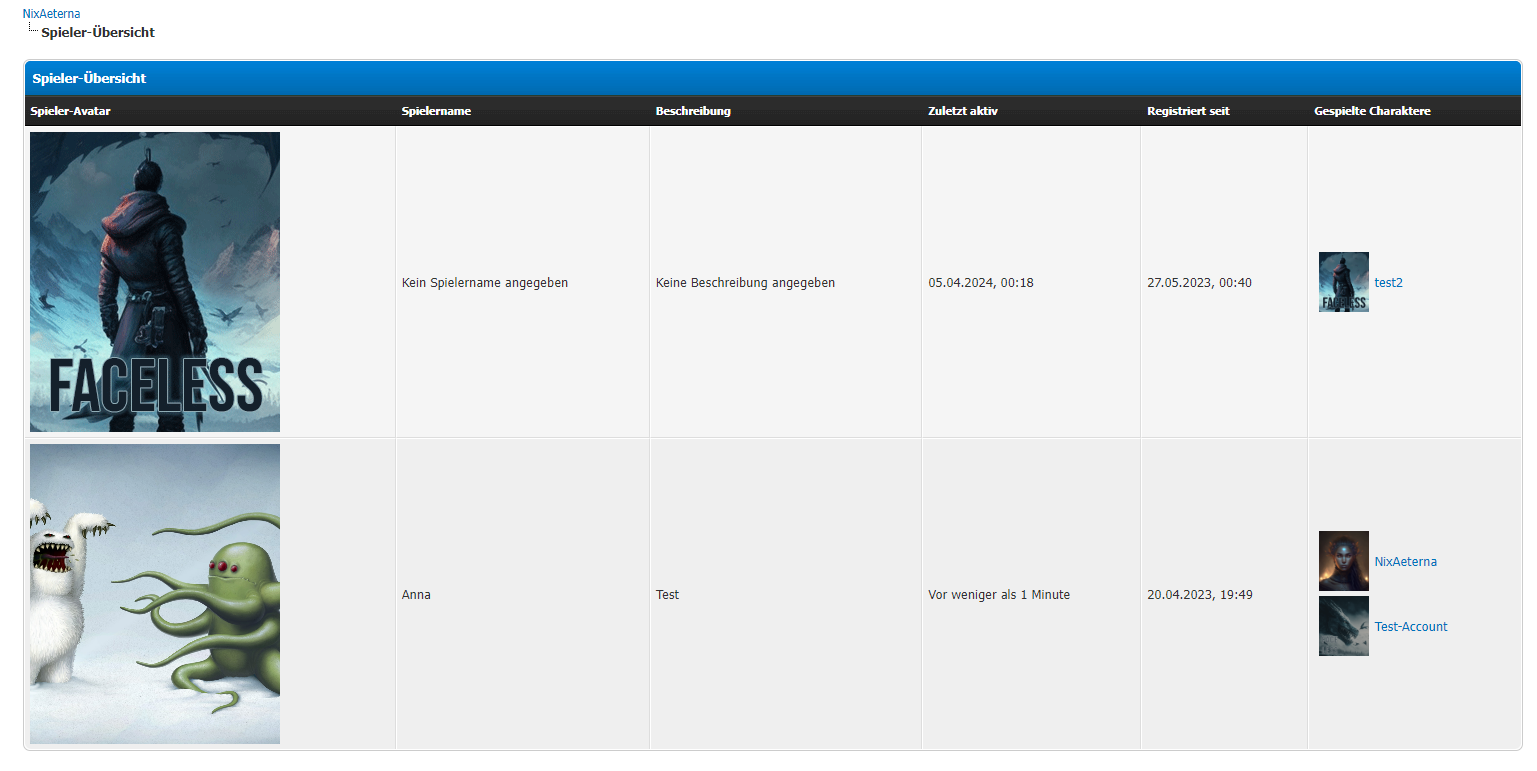The width and height of the screenshot is (1537, 771).
Task: Click the '27.05.2023, 00:40' registration date
Action: tap(1199, 283)
